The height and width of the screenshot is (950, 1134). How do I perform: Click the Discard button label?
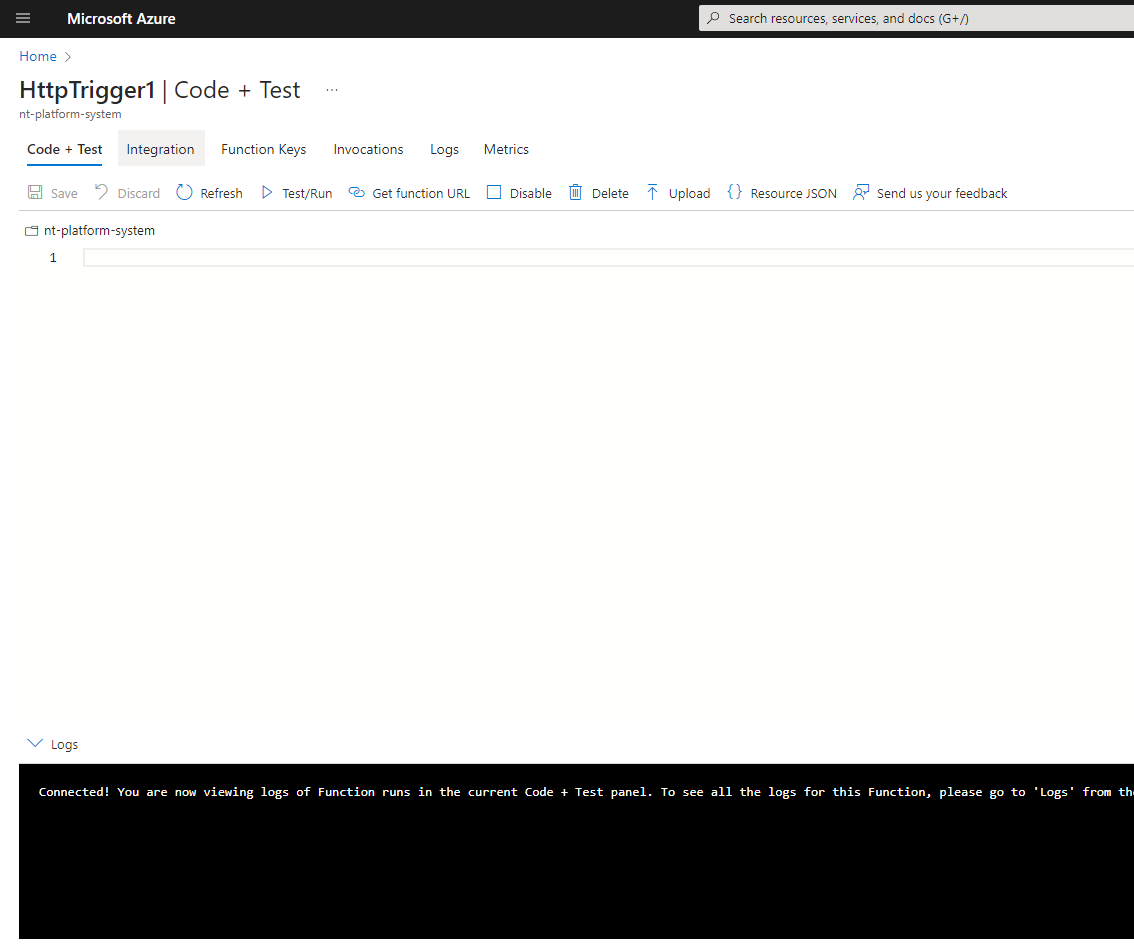(139, 193)
